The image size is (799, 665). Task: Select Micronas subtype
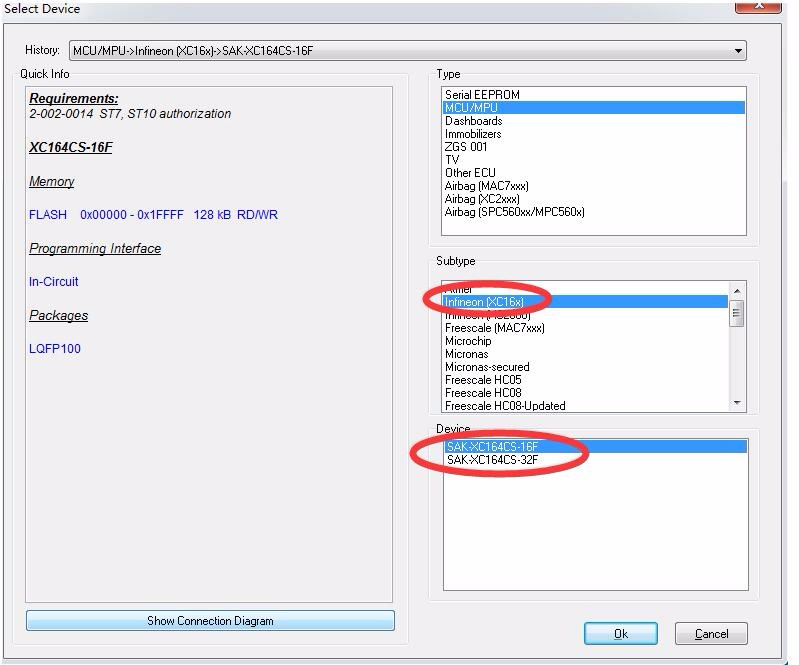point(585,354)
